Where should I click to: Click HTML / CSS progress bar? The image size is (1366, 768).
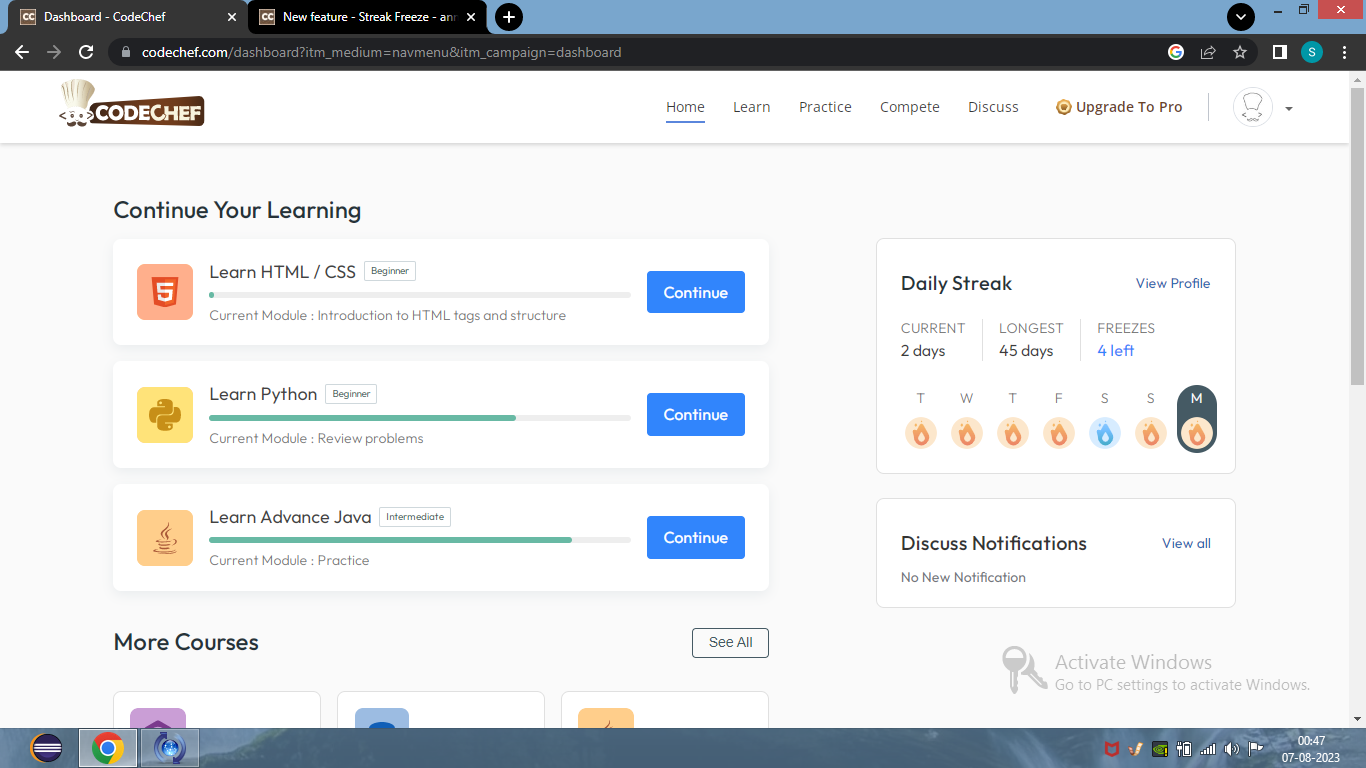420,295
